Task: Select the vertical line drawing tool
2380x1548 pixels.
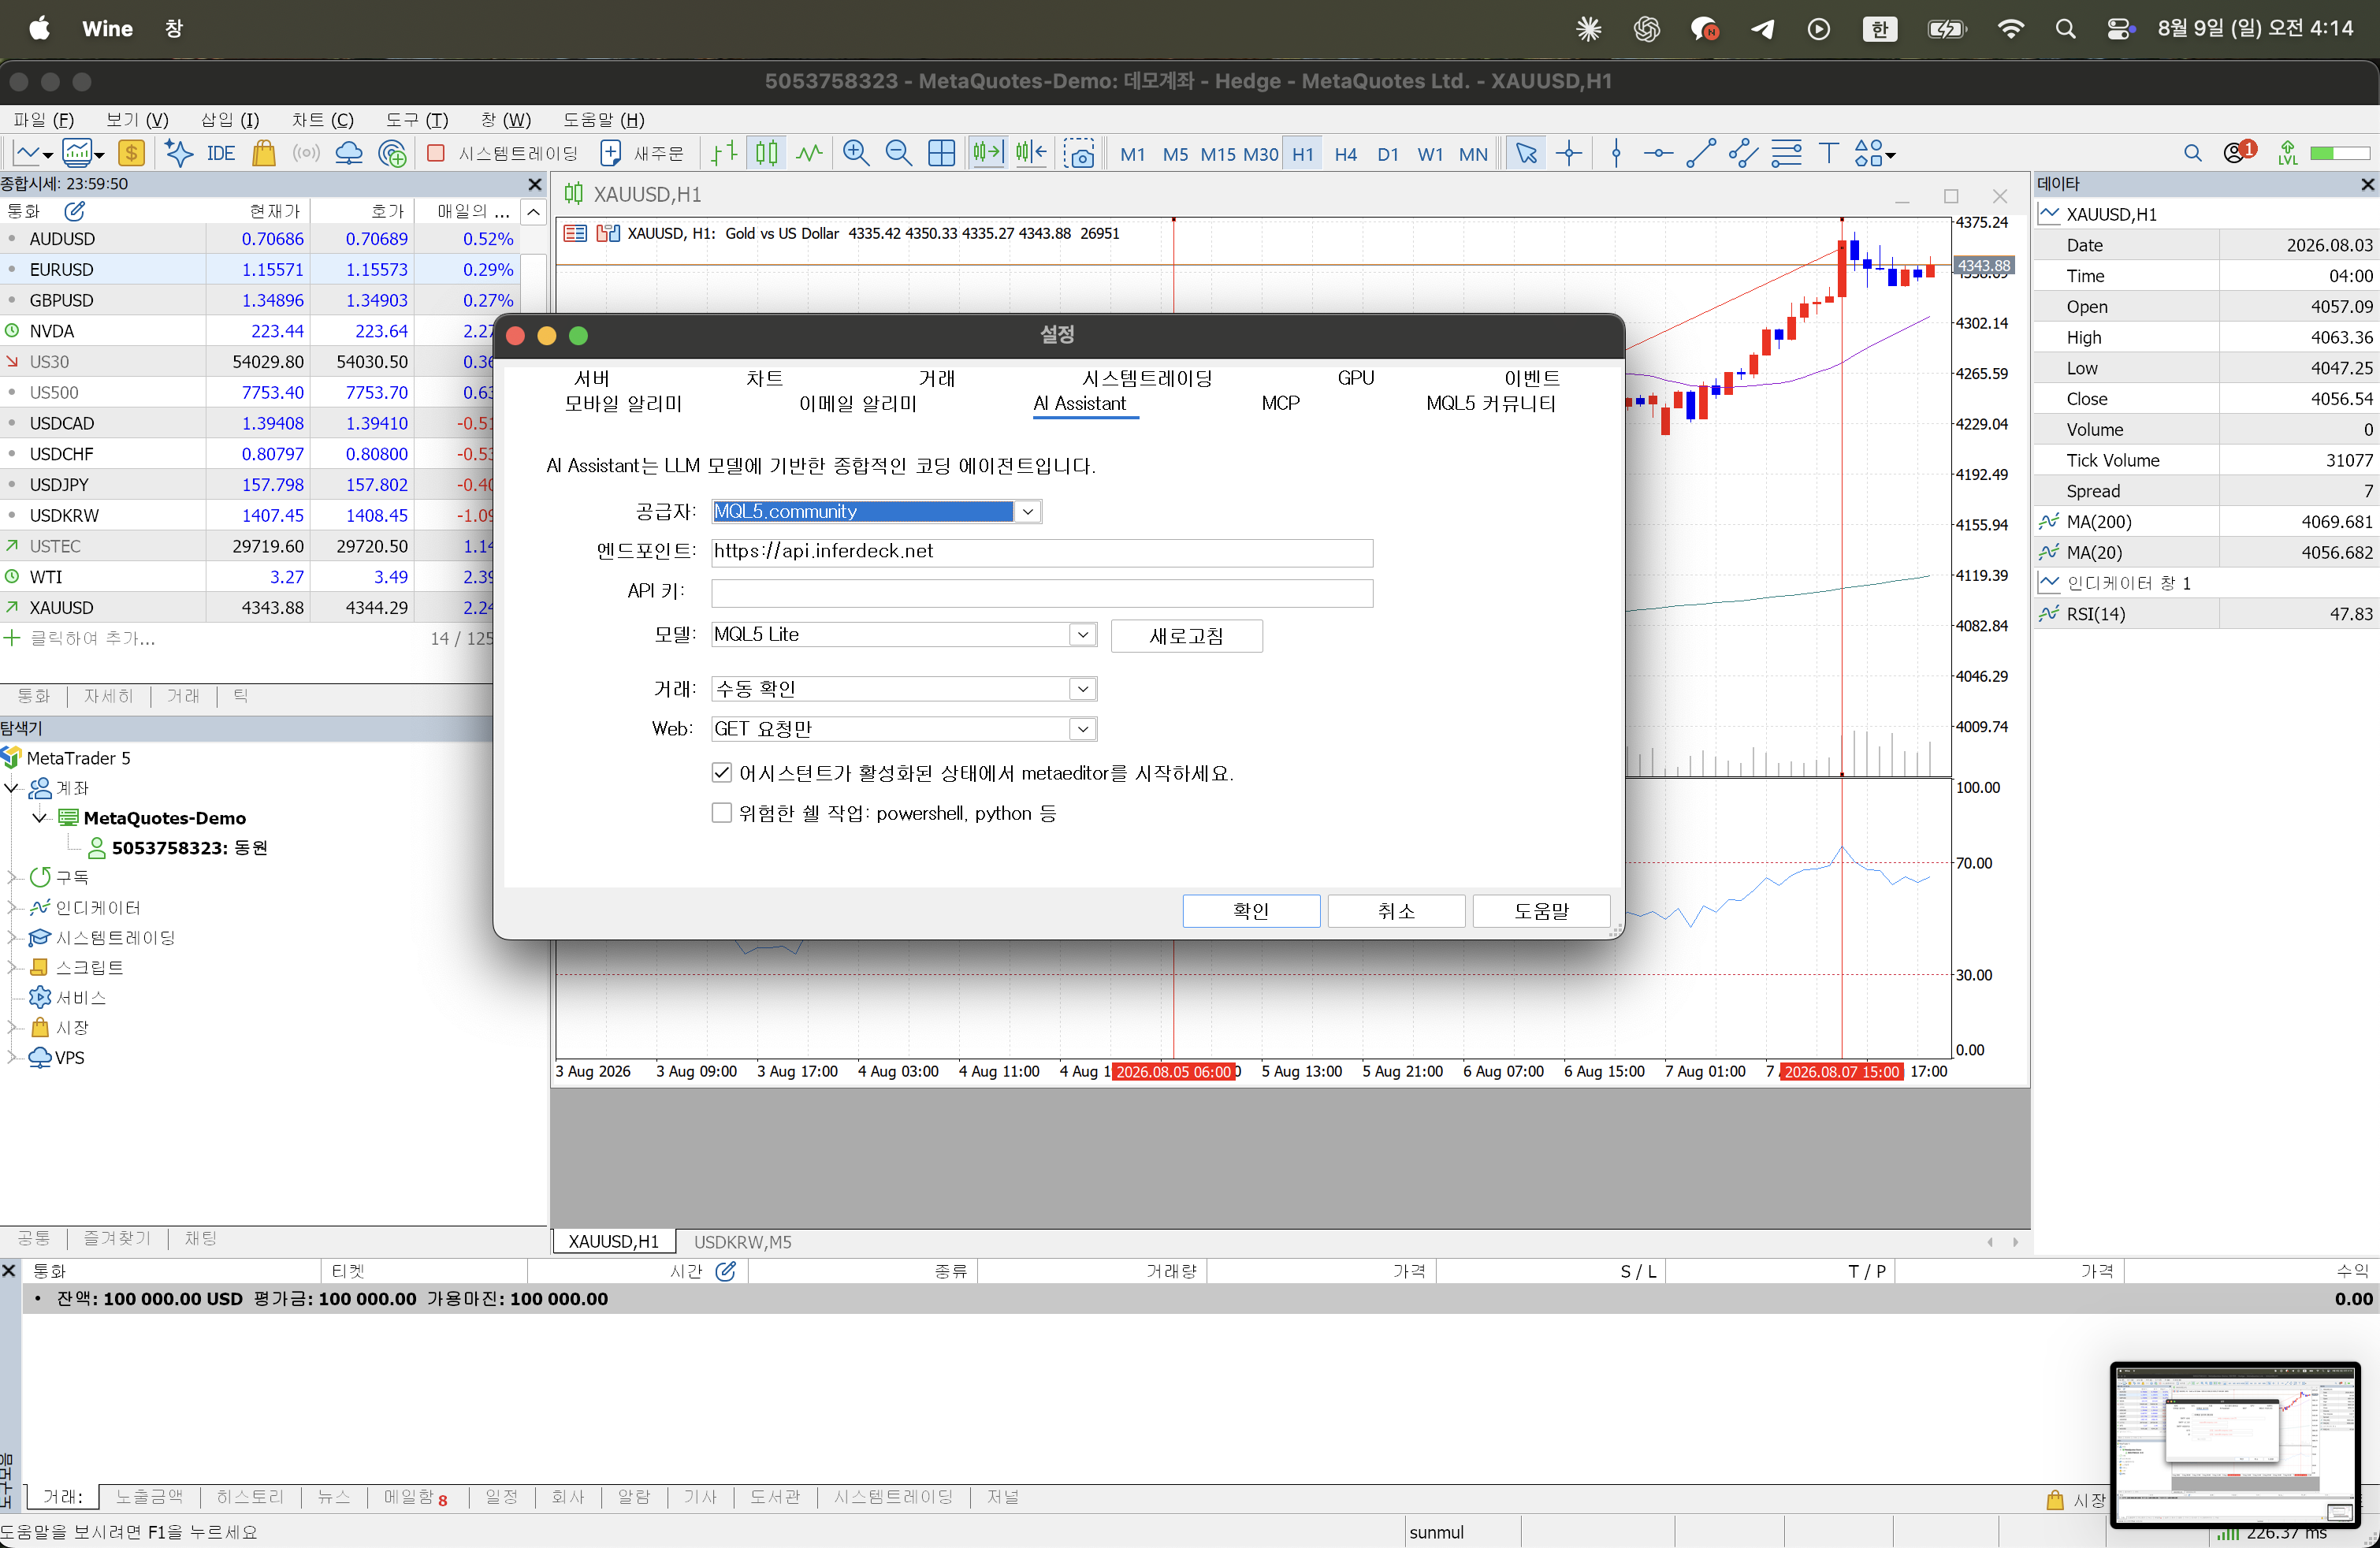Action: pyautogui.click(x=1616, y=154)
